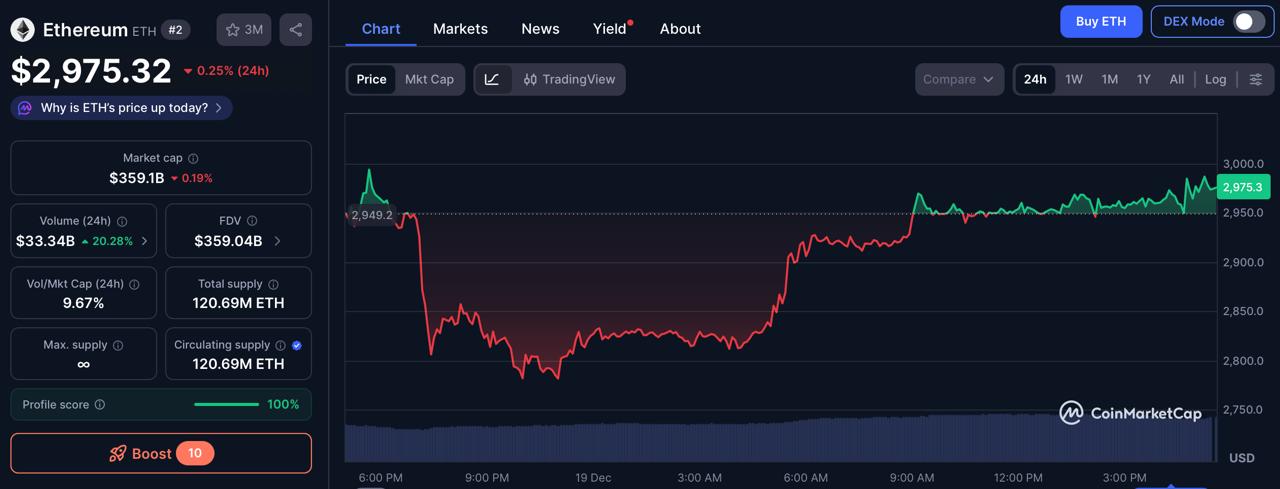Click the Ethereum logo icon
Screen dimensions: 1280x489
[x=22, y=30]
